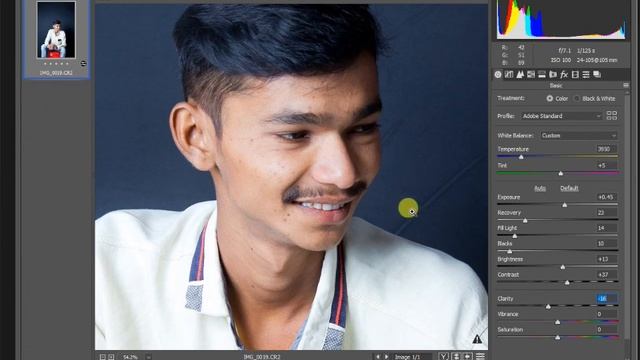Viewport: 640px width, 360px height.
Task: Click the zoom in plus button
Action: tap(111, 357)
